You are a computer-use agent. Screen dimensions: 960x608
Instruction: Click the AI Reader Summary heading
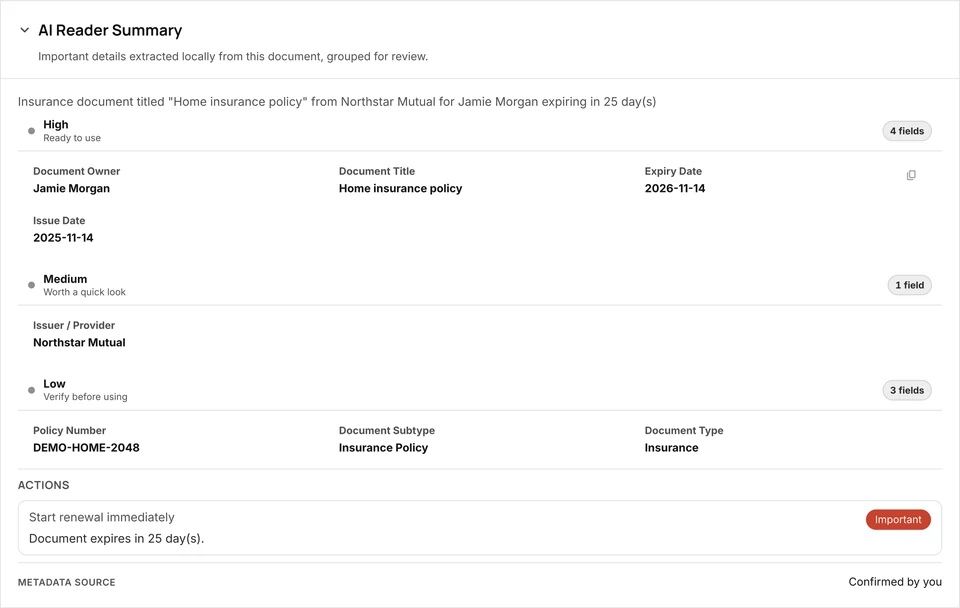110,30
